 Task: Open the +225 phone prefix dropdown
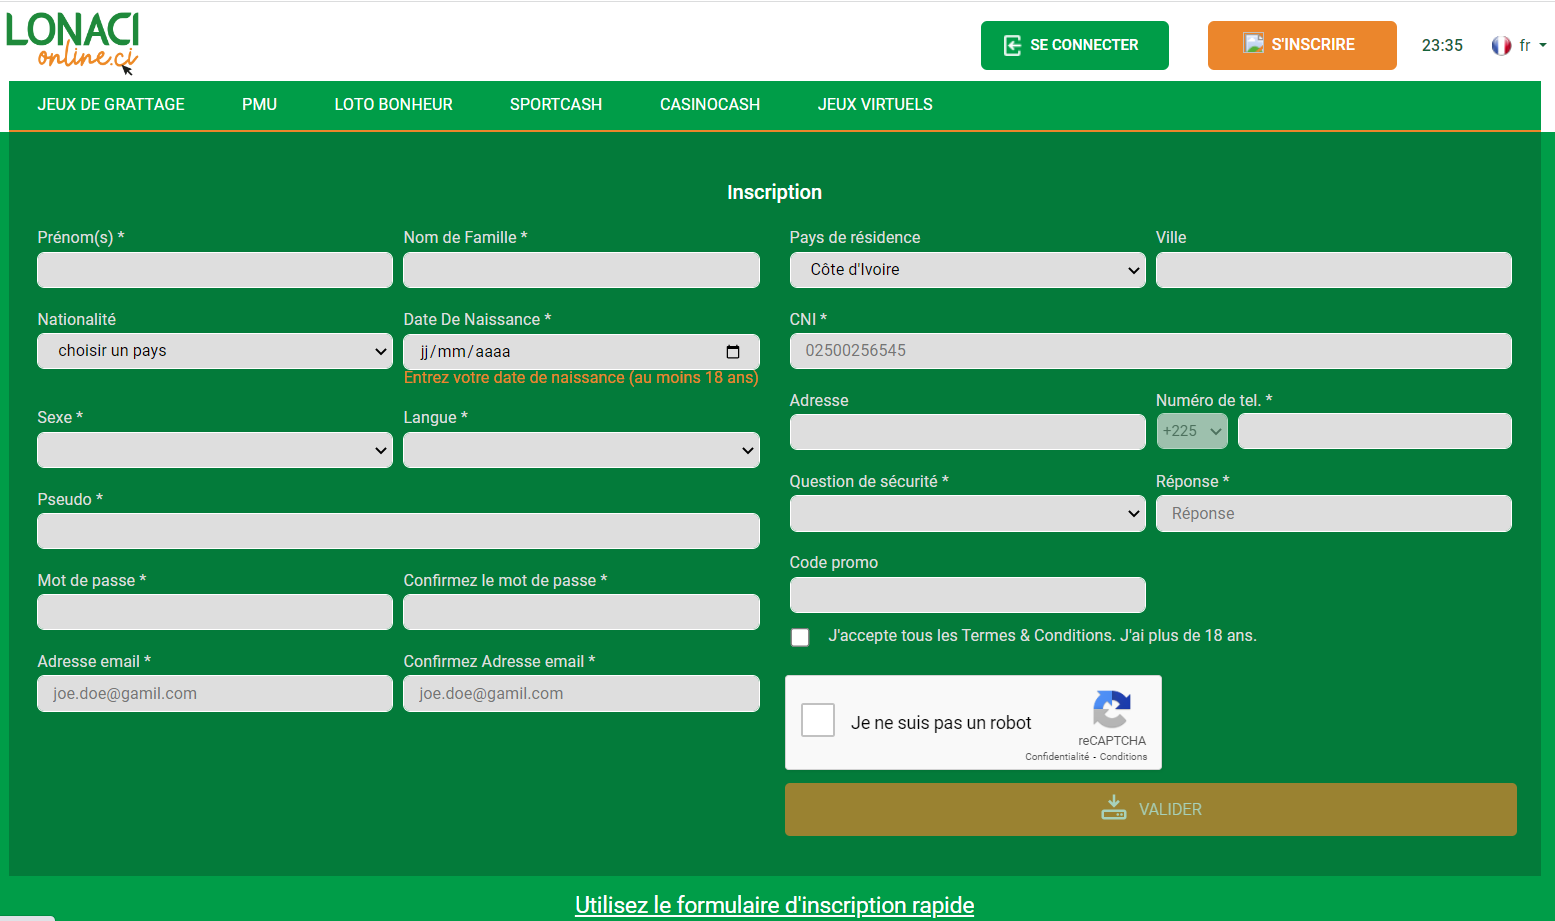click(x=1192, y=431)
